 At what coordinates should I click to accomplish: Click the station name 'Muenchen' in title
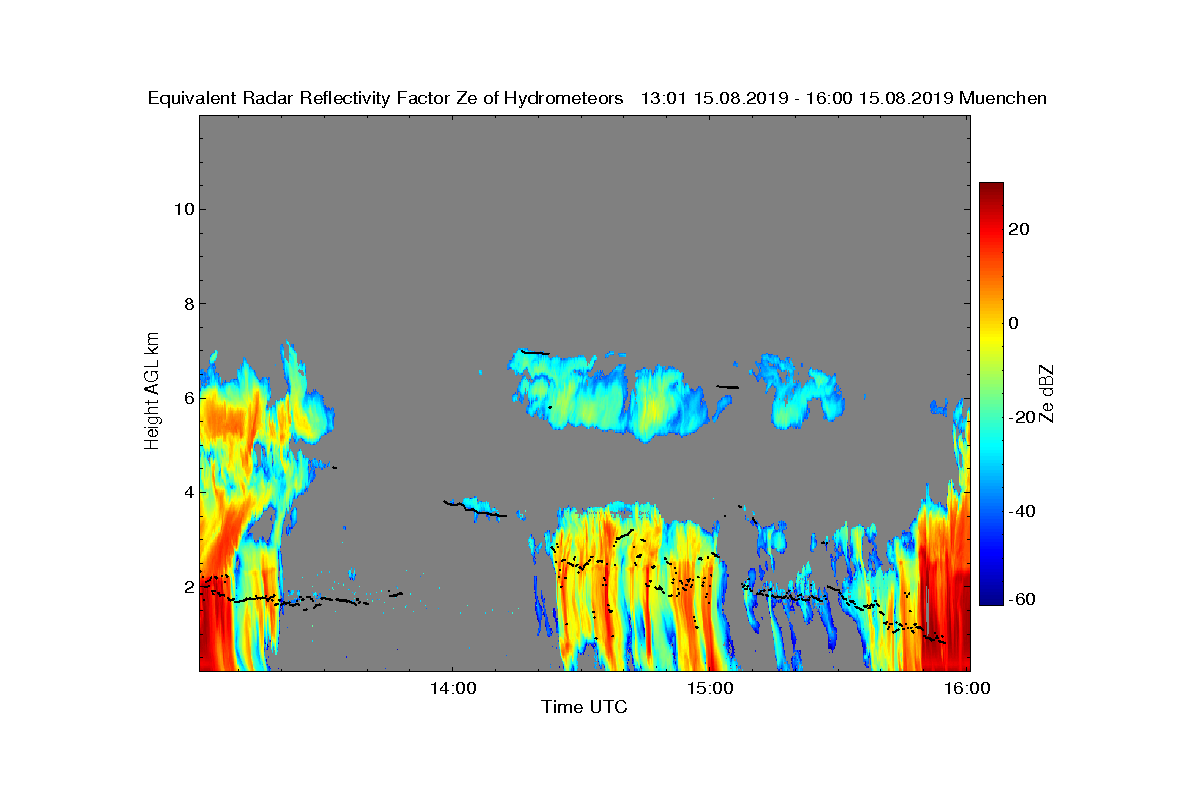(x=1003, y=98)
